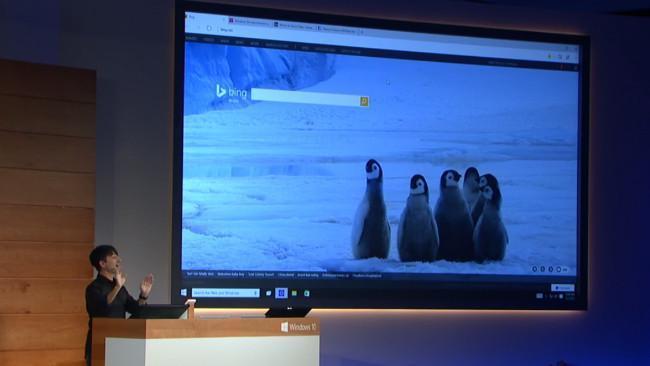The height and width of the screenshot is (366, 650).
Task: Open Task View on the taskbar
Action: click(x=268, y=293)
